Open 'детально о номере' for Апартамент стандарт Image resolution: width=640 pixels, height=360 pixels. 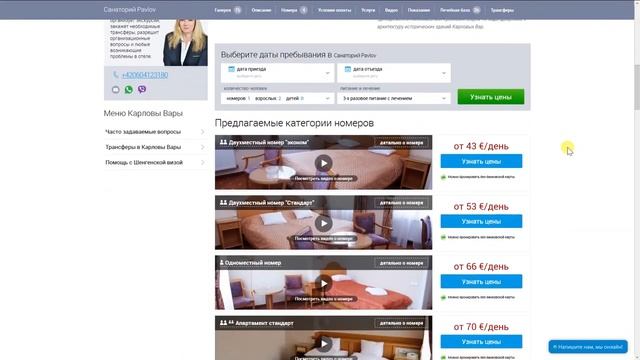[401, 323]
